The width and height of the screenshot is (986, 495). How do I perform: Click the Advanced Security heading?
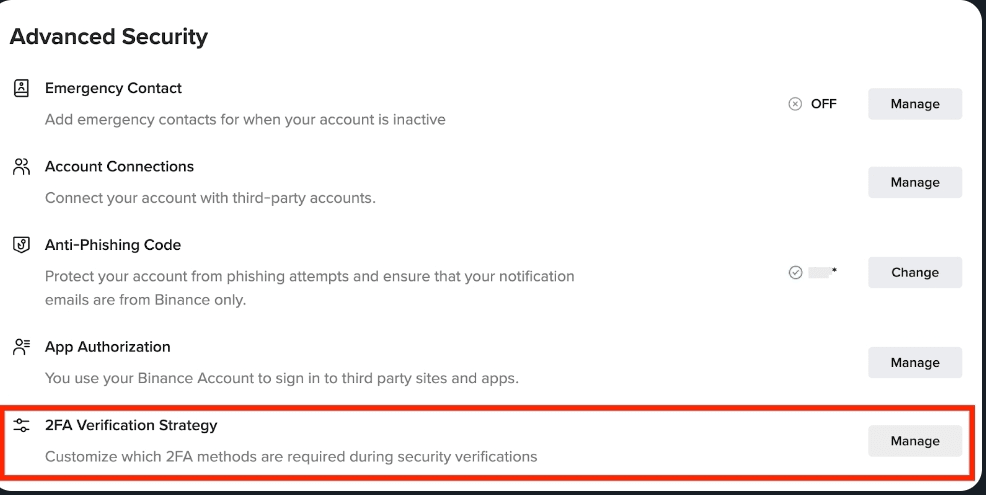(108, 37)
